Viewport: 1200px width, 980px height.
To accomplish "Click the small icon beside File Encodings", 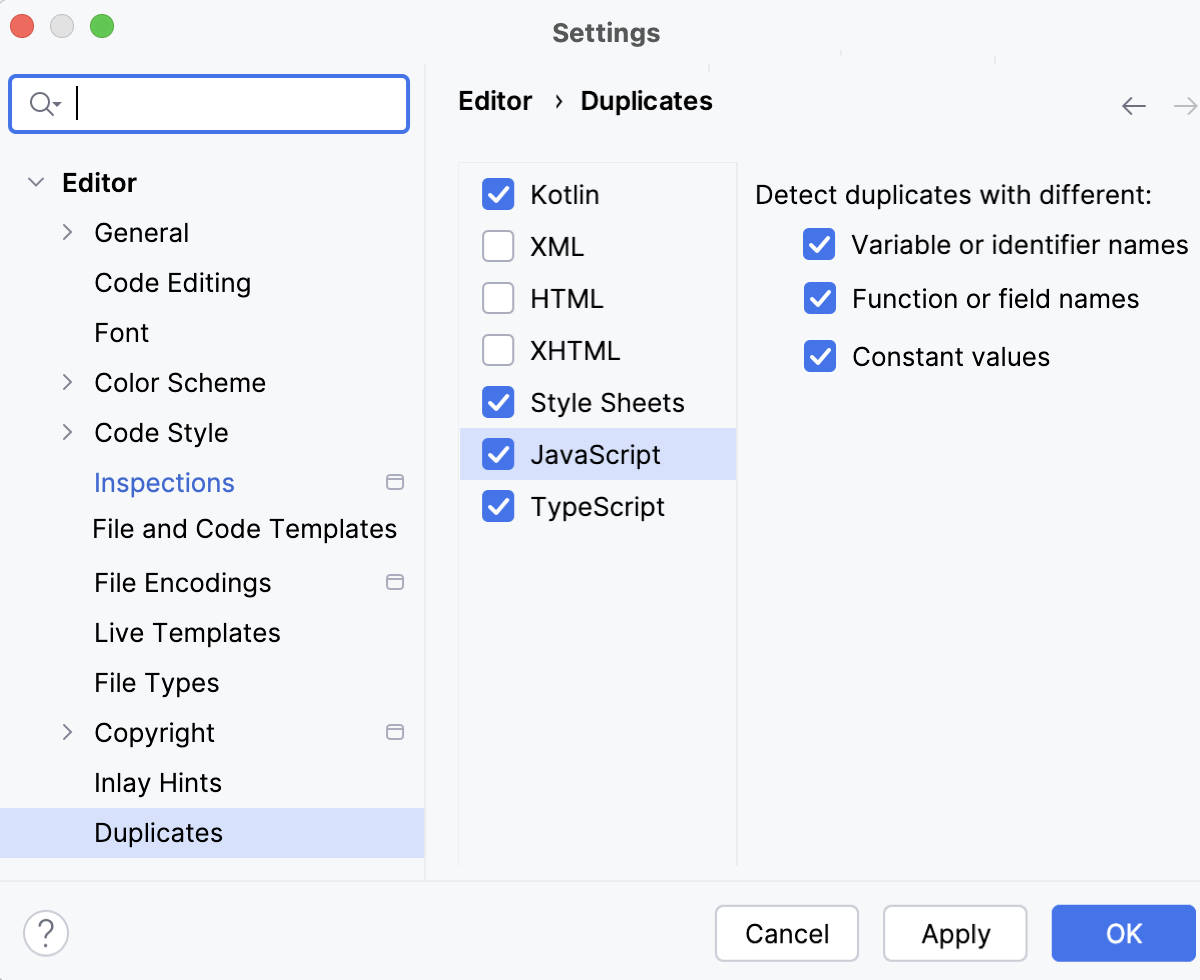I will [x=396, y=582].
